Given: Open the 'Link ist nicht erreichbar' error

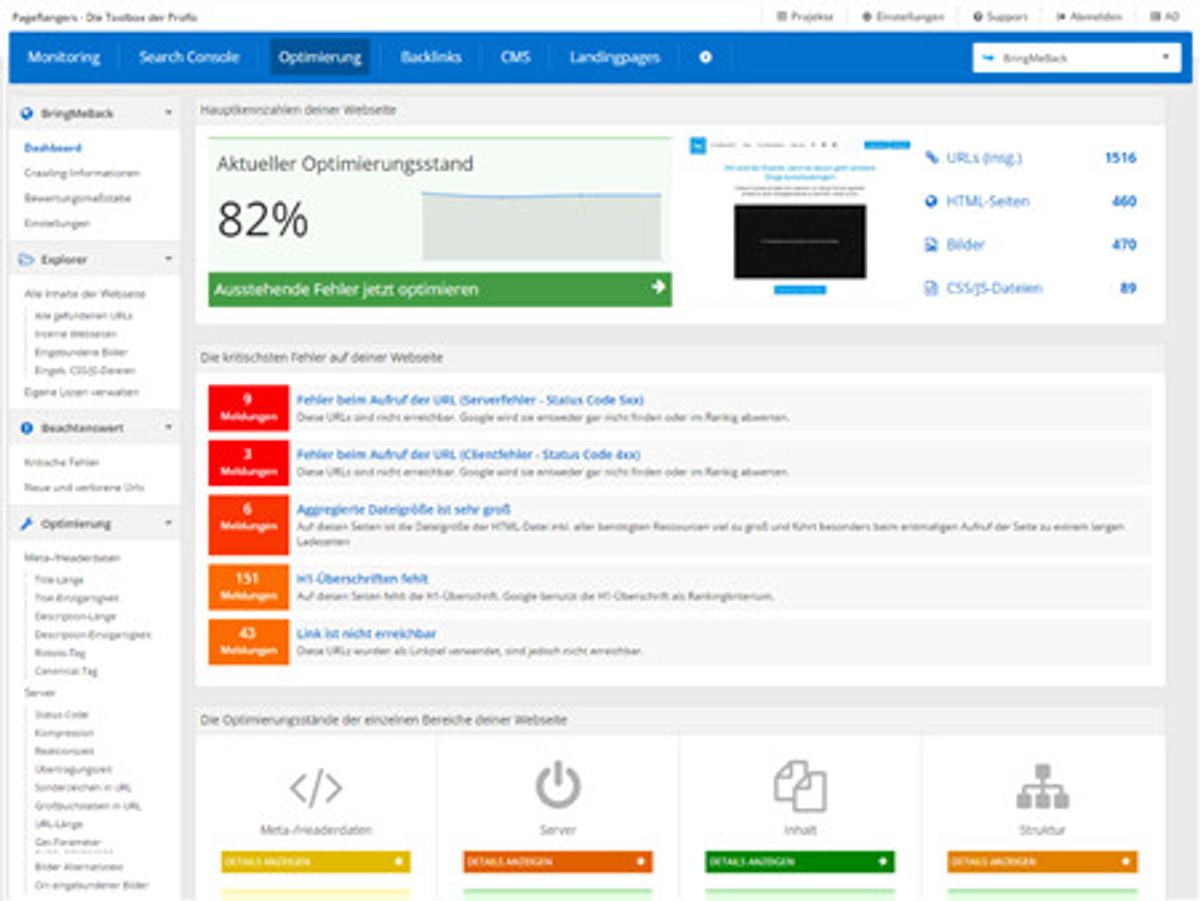Looking at the screenshot, I should [366, 633].
